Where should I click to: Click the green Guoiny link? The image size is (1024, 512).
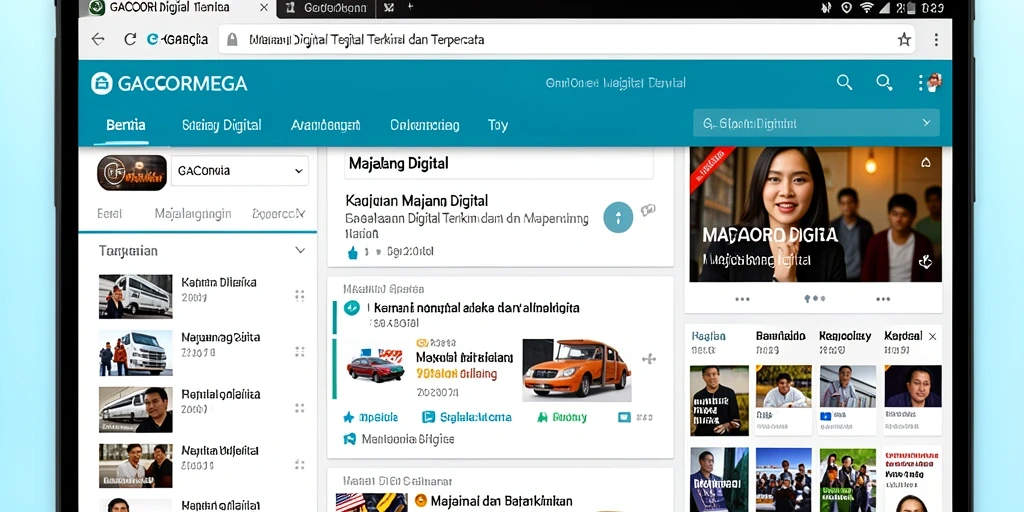562,417
